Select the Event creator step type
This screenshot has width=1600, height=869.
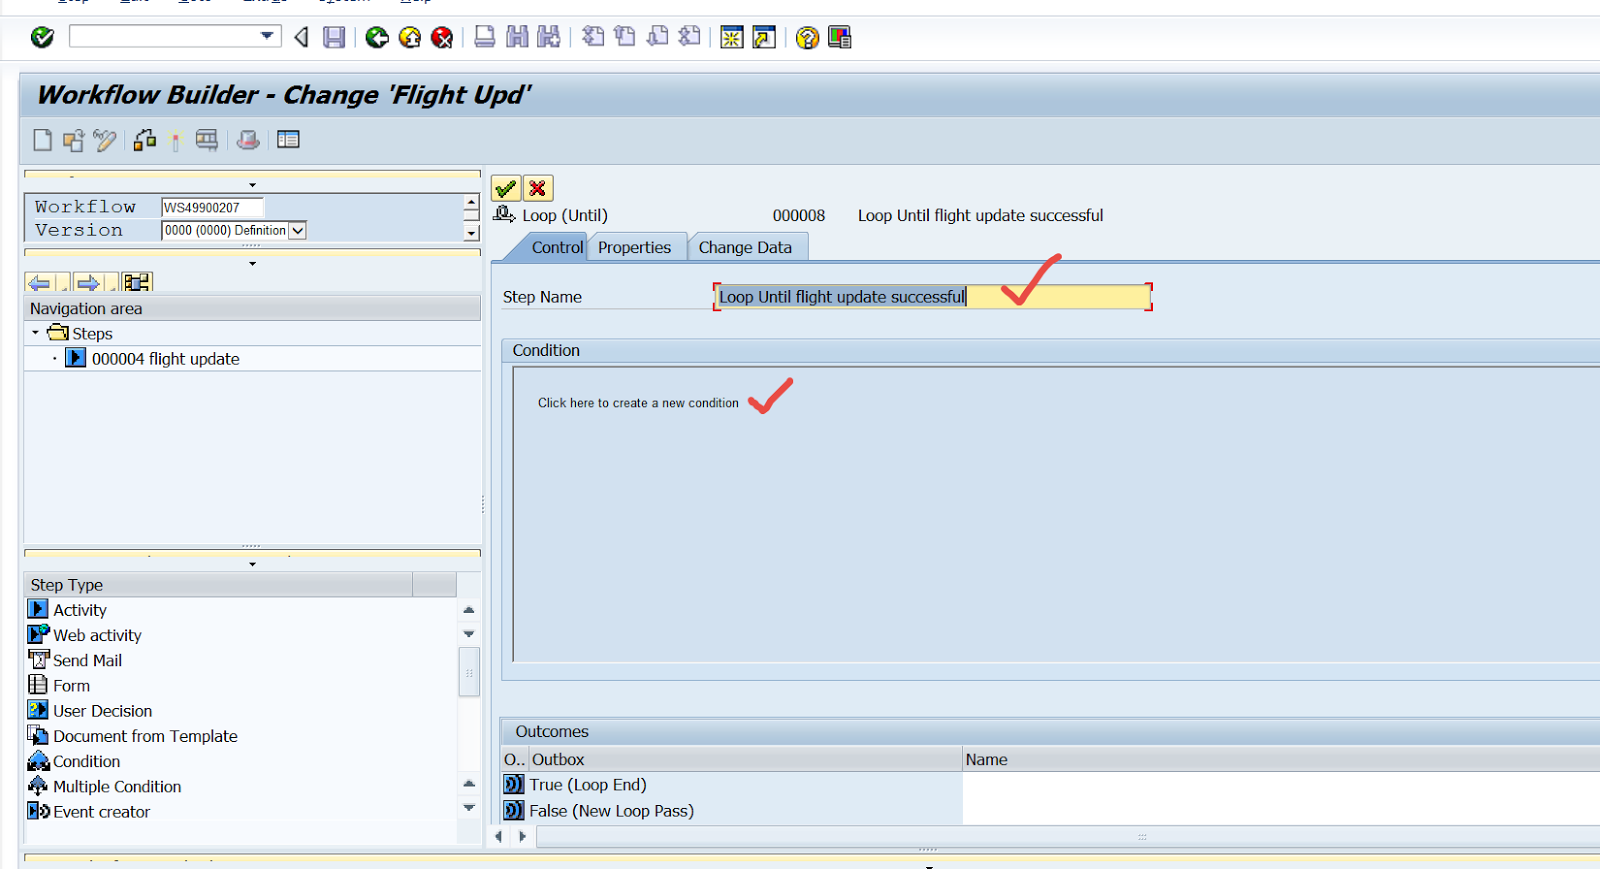pyautogui.click(x=101, y=812)
